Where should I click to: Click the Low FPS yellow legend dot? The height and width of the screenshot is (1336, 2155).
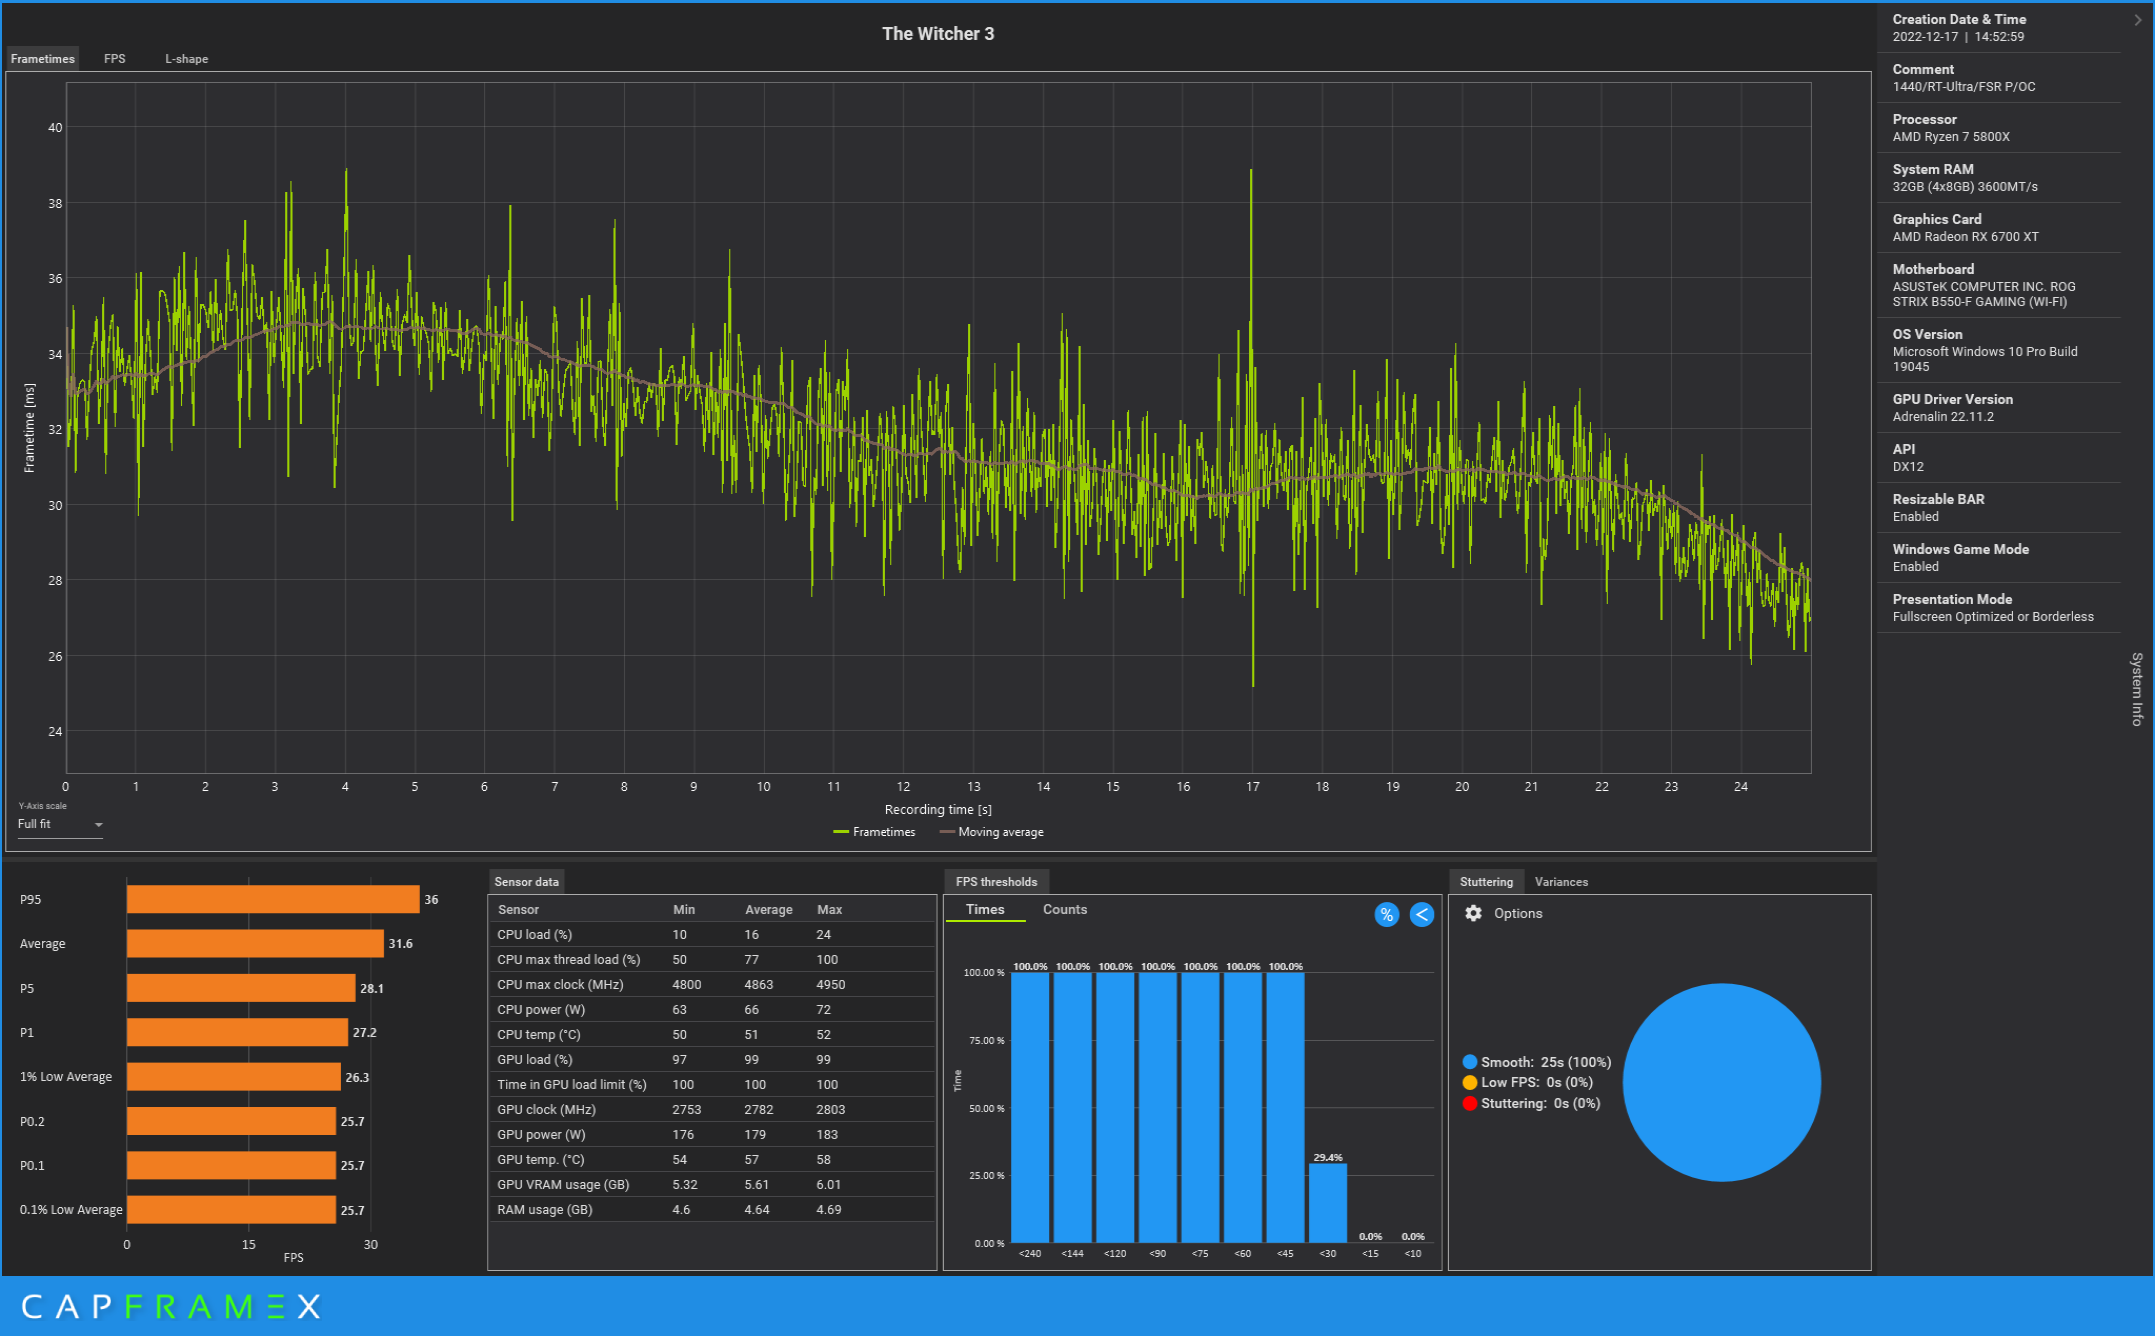pyautogui.click(x=1469, y=1082)
